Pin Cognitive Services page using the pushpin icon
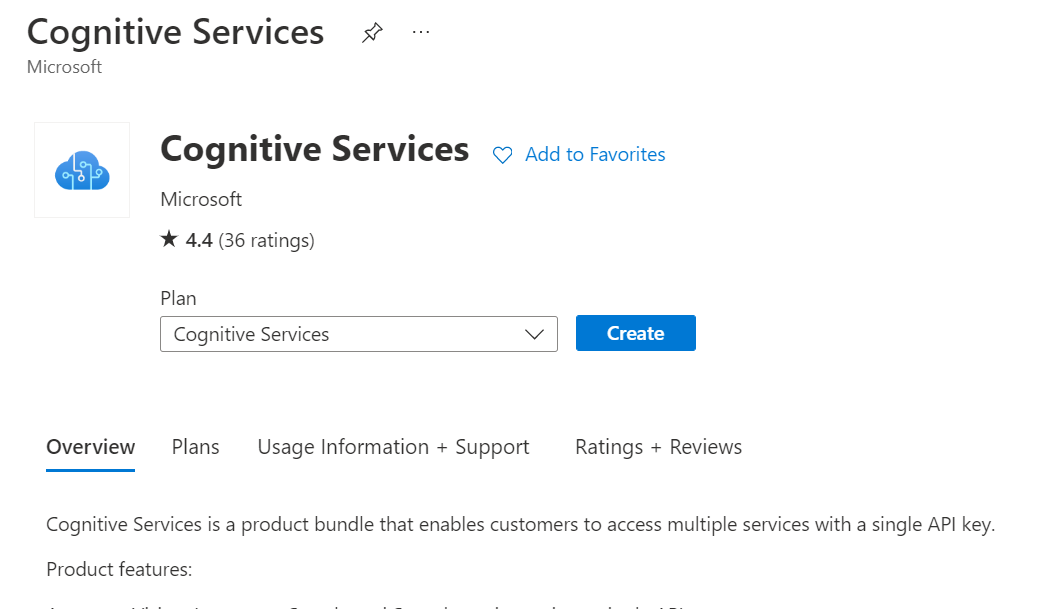The width and height of the screenshot is (1062, 609). pos(372,33)
